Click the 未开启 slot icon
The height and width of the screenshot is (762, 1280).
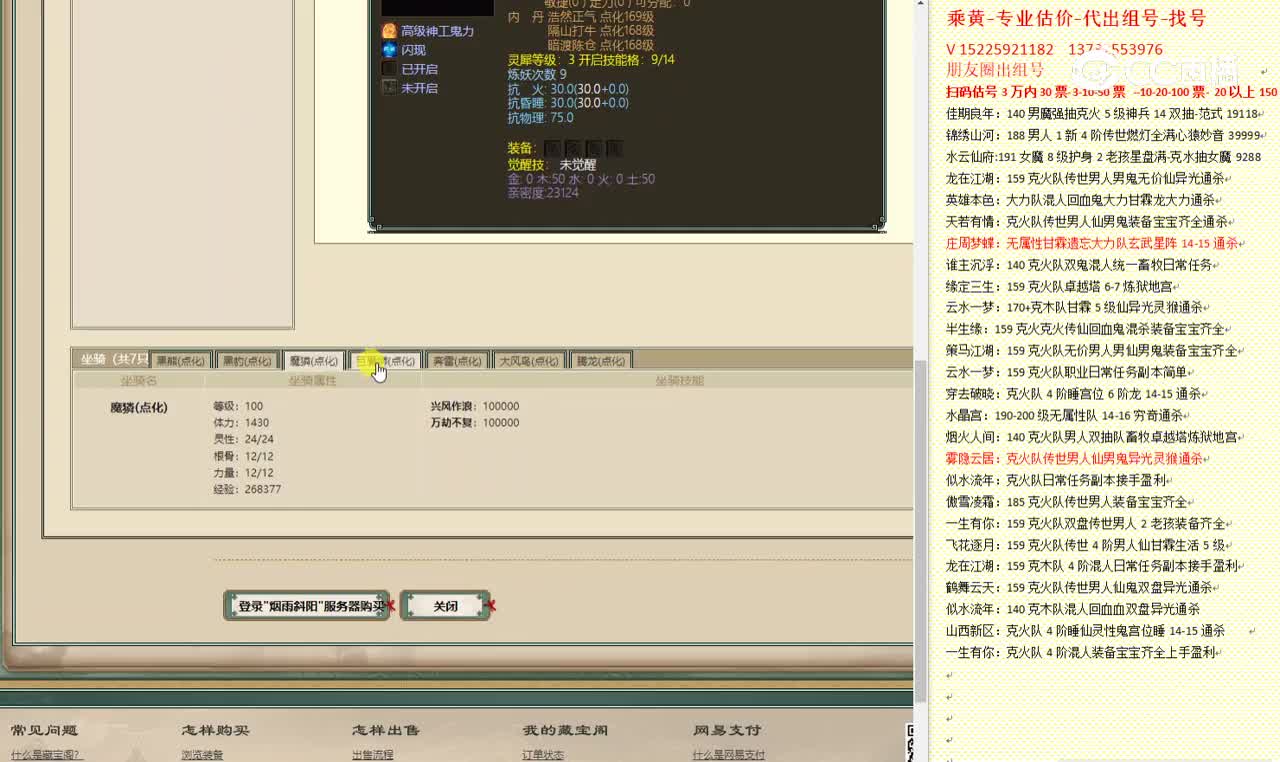(389, 88)
